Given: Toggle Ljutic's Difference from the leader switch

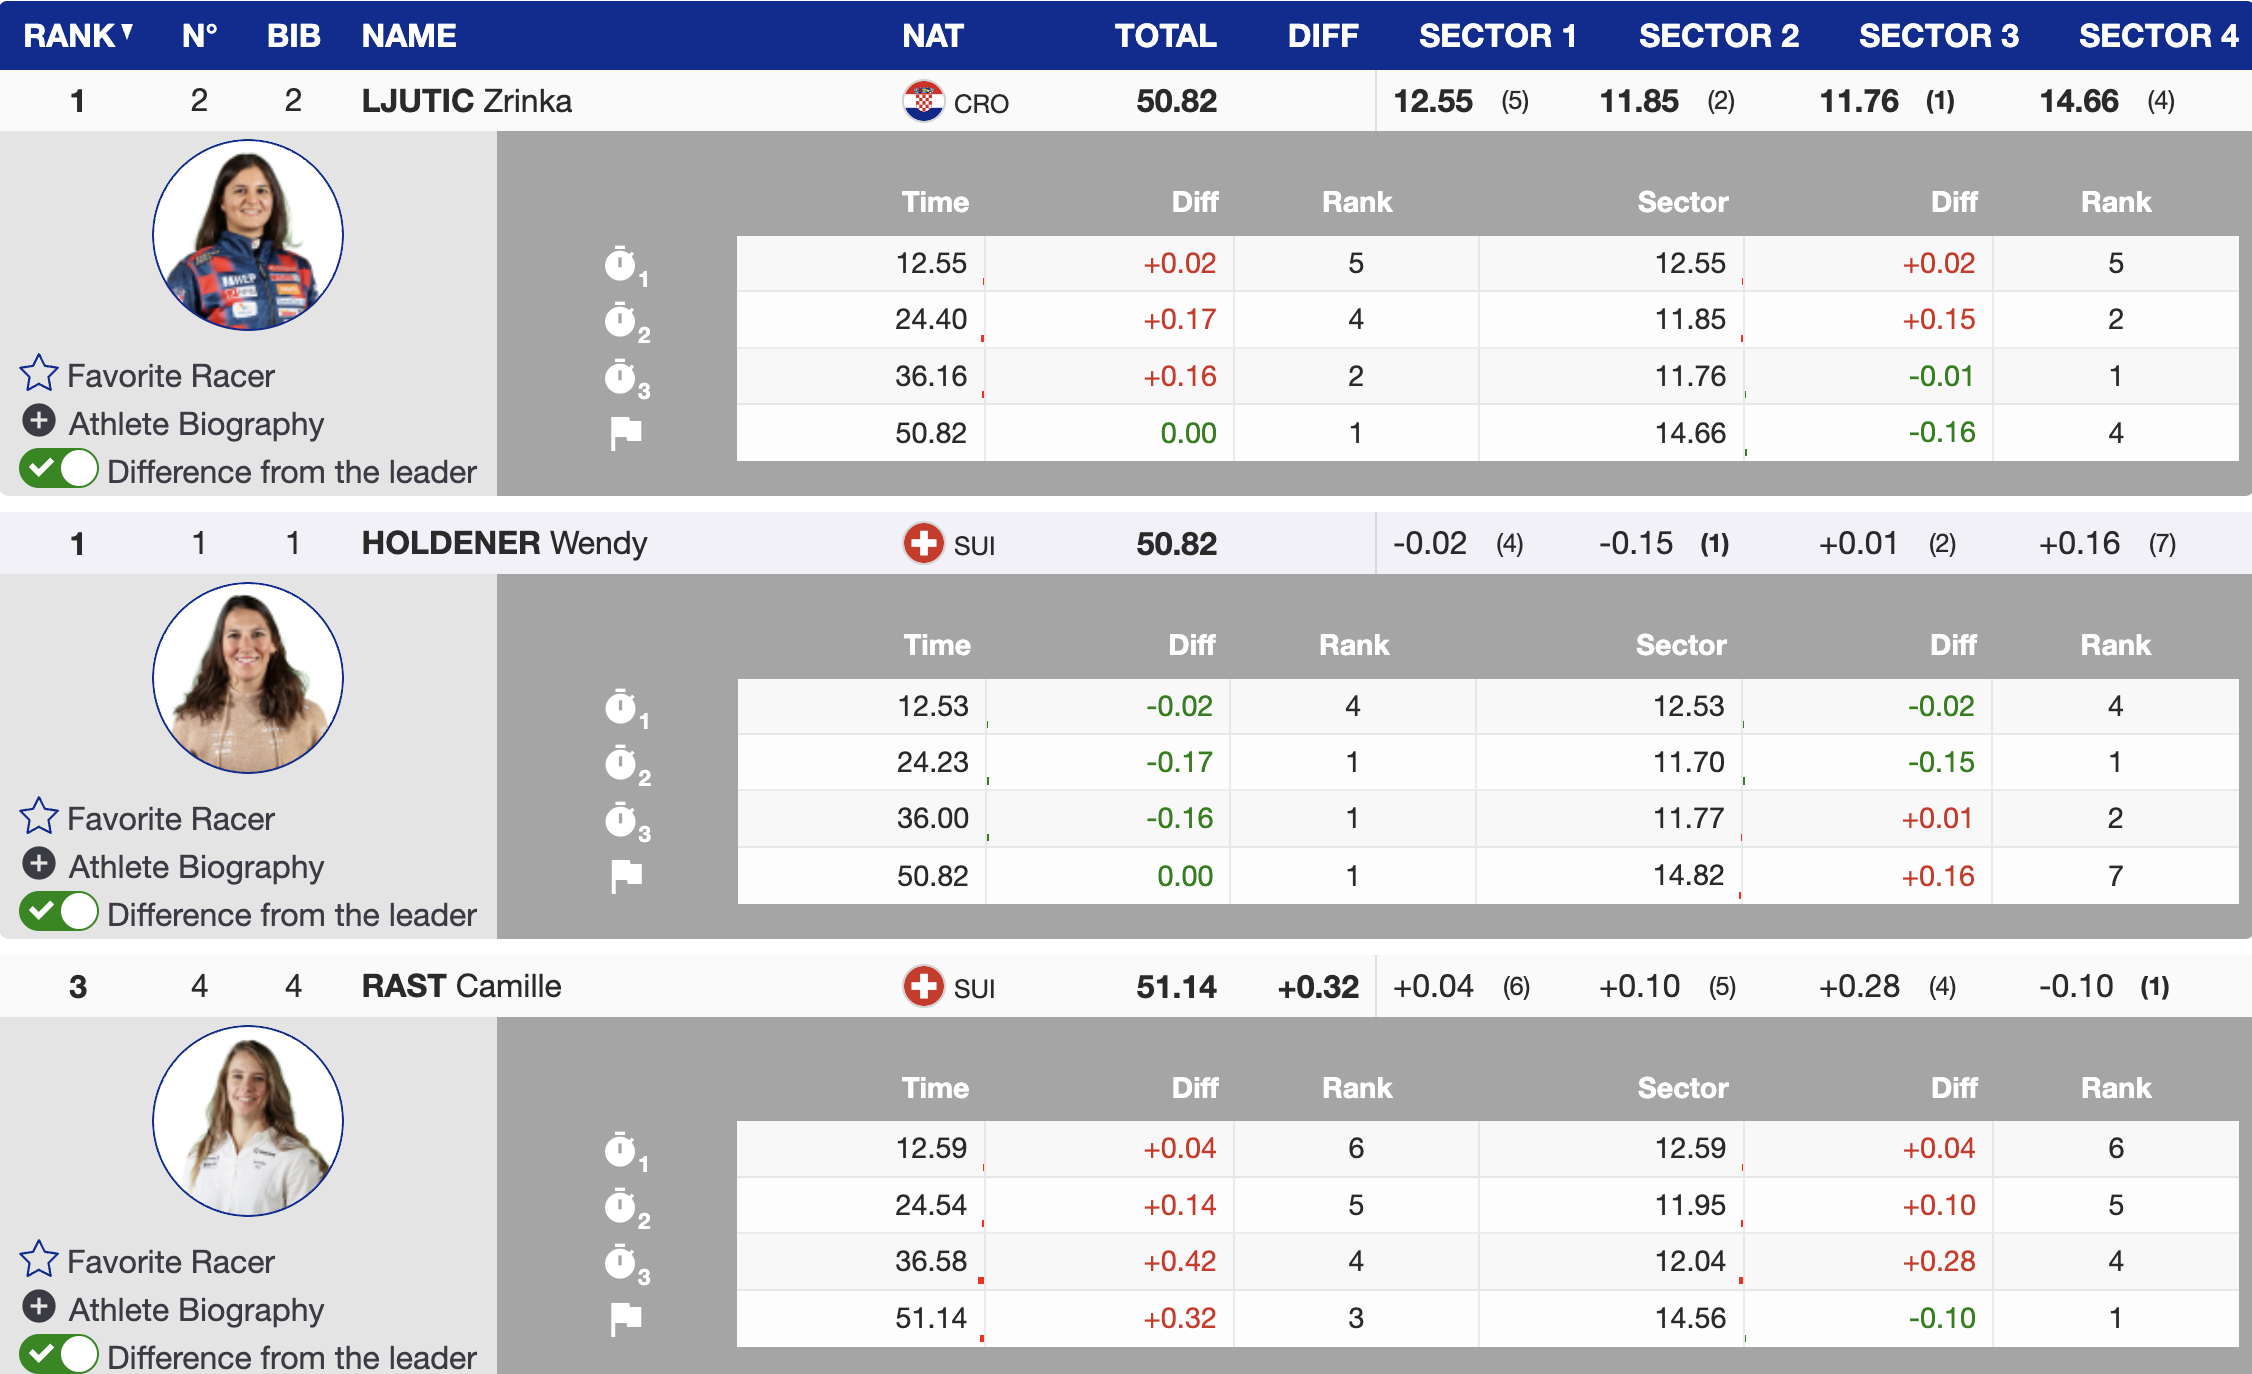Looking at the screenshot, I should click(59, 469).
